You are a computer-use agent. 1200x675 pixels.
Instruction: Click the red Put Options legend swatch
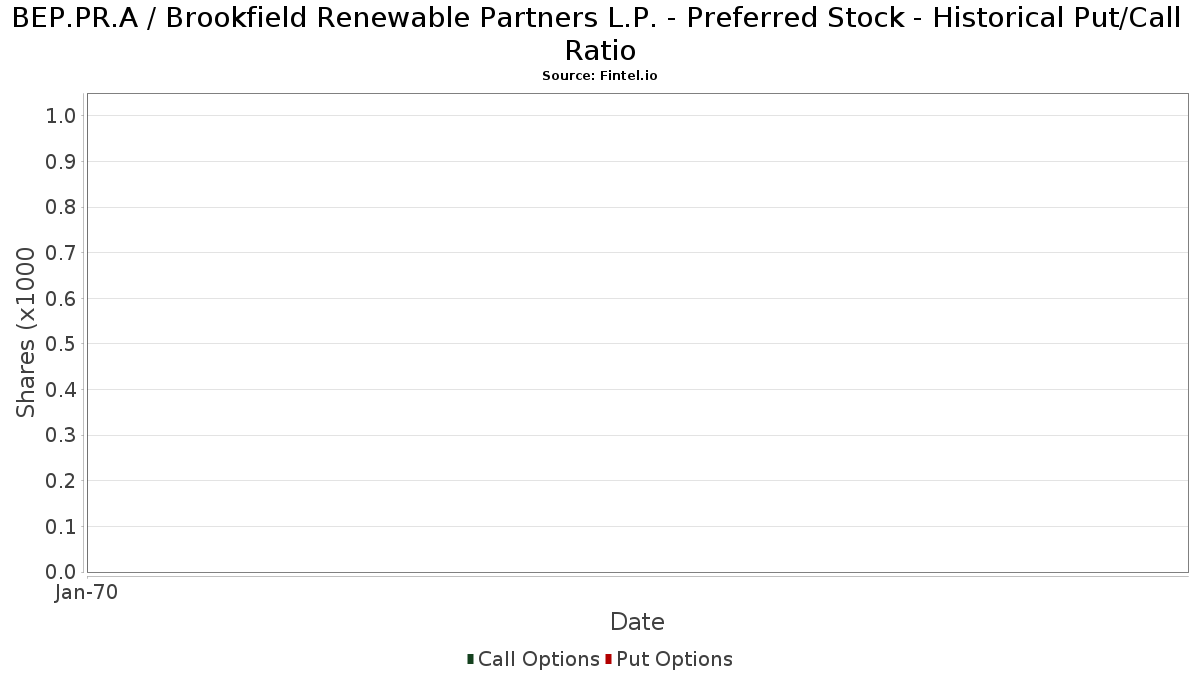click(608, 659)
